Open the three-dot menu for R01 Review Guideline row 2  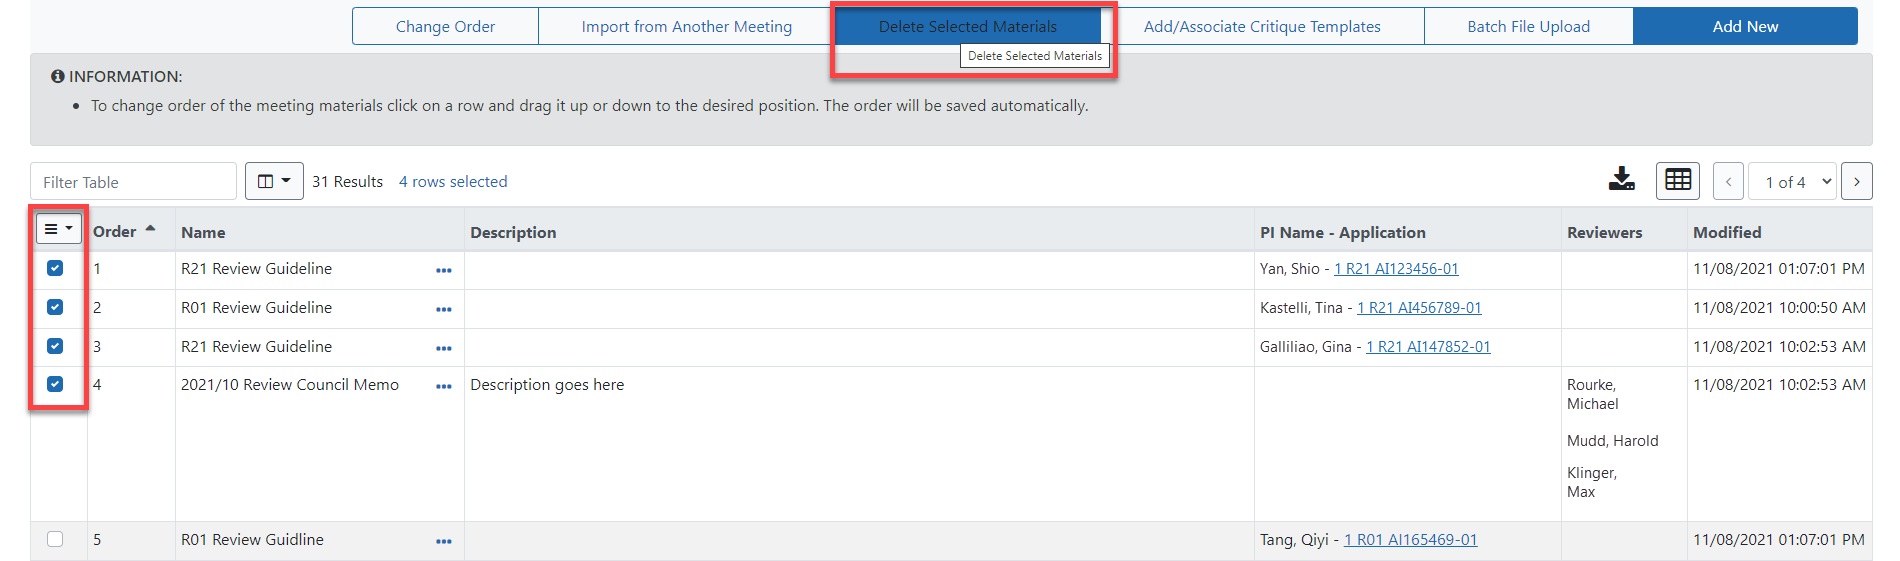(444, 309)
